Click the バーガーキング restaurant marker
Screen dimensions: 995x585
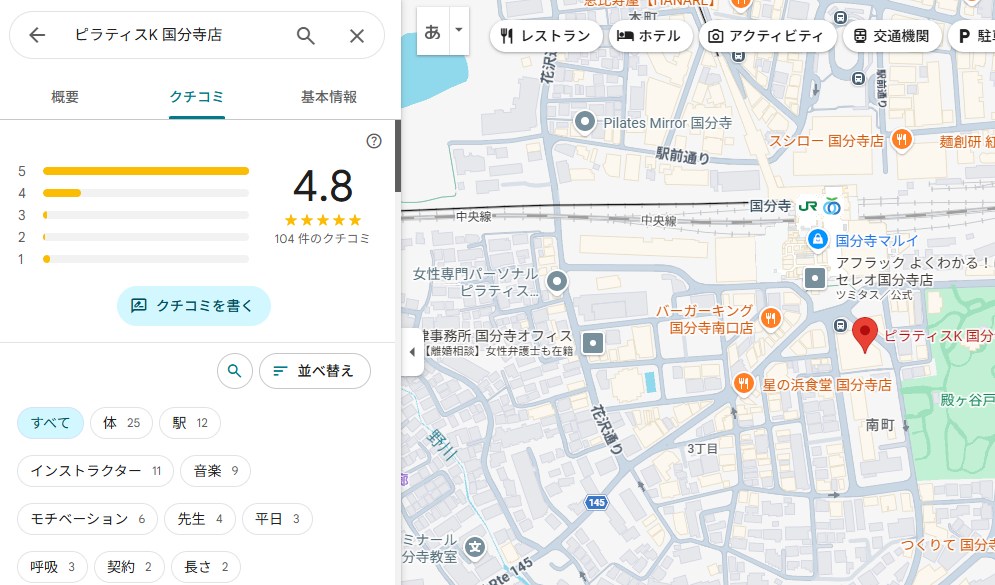tap(770, 318)
